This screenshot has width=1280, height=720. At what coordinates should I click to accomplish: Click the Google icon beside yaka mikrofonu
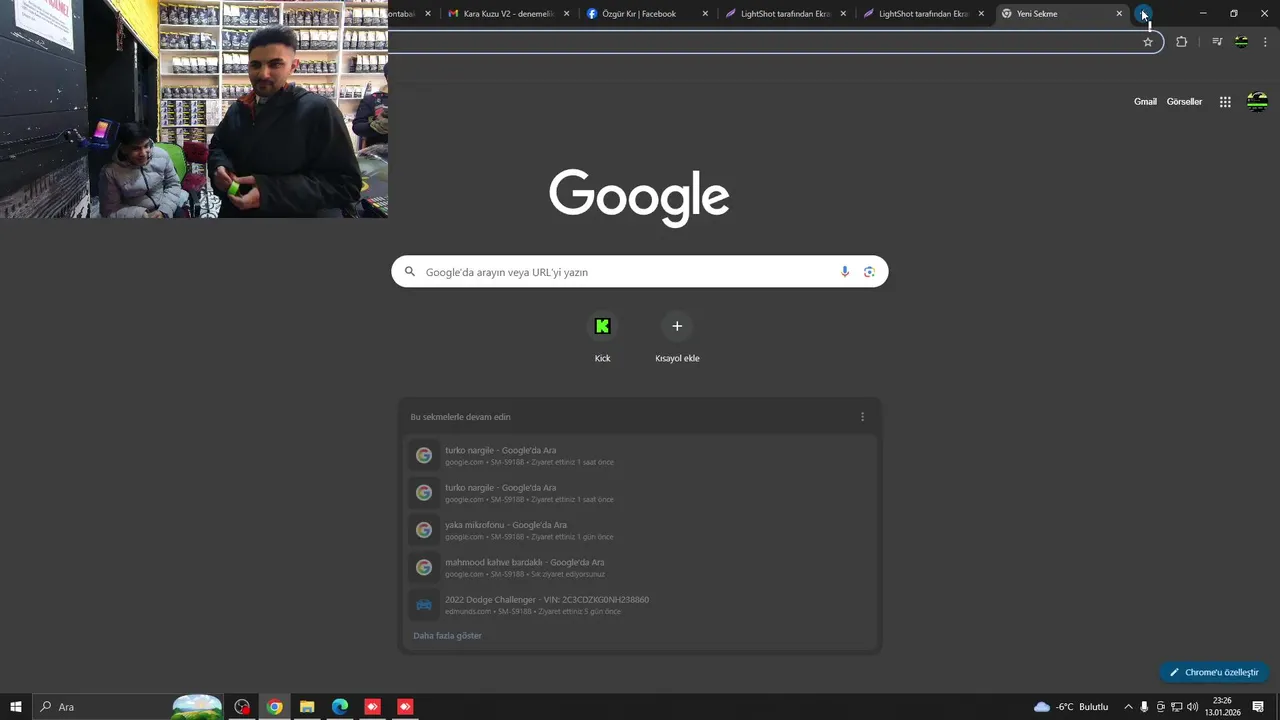[x=424, y=530]
